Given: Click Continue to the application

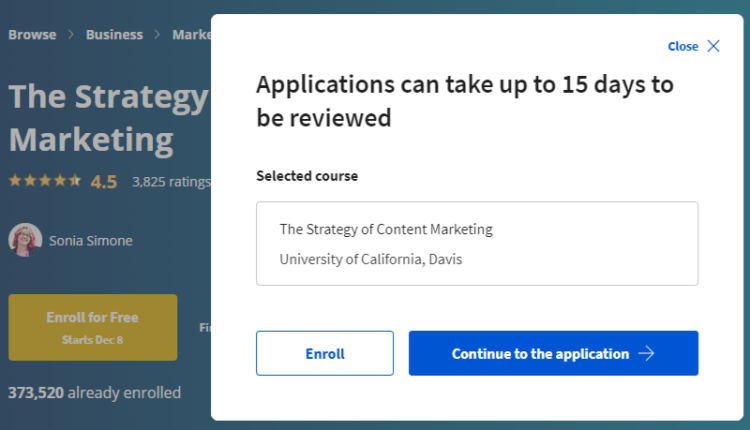Looking at the screenshot, I should coord(540,353).
